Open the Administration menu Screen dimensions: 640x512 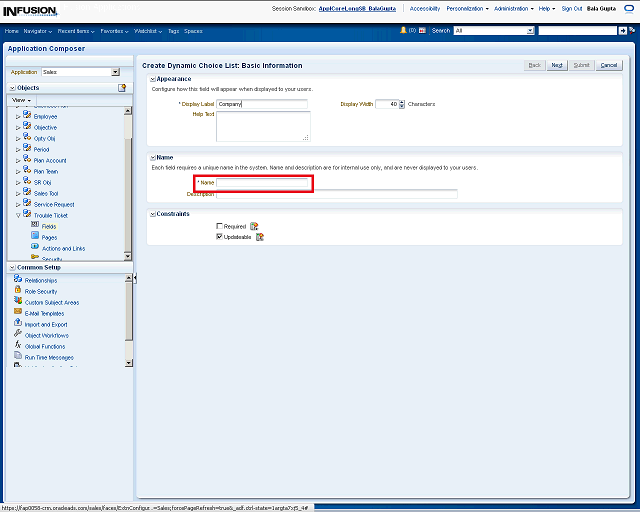514,8
